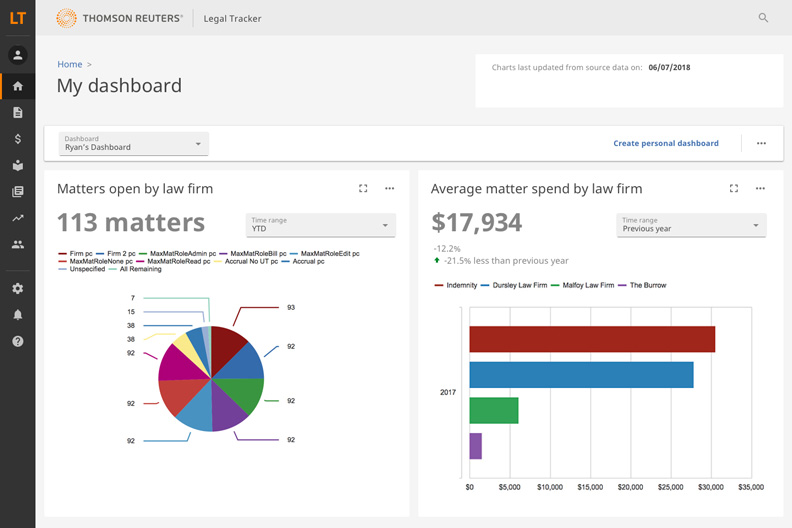Image resolution: width=792 pixels, height=528 pixels.
Task: Click the notifications bell icon
Action: [x=17, y=315]
